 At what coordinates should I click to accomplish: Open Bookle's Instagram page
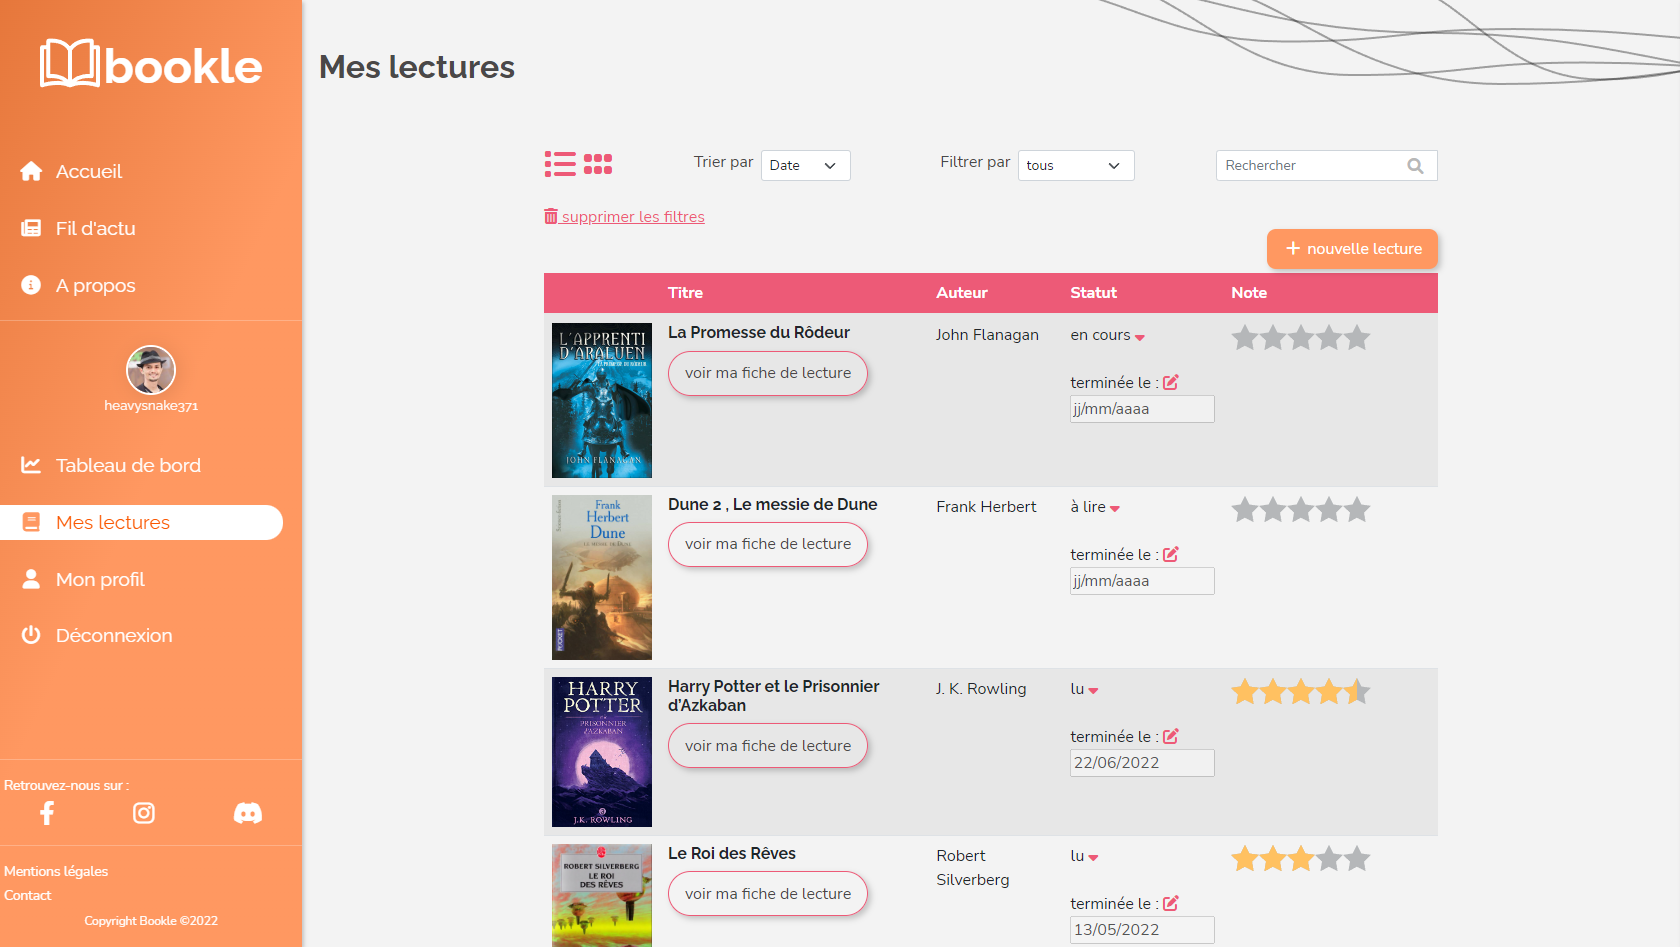click(144, 813)
